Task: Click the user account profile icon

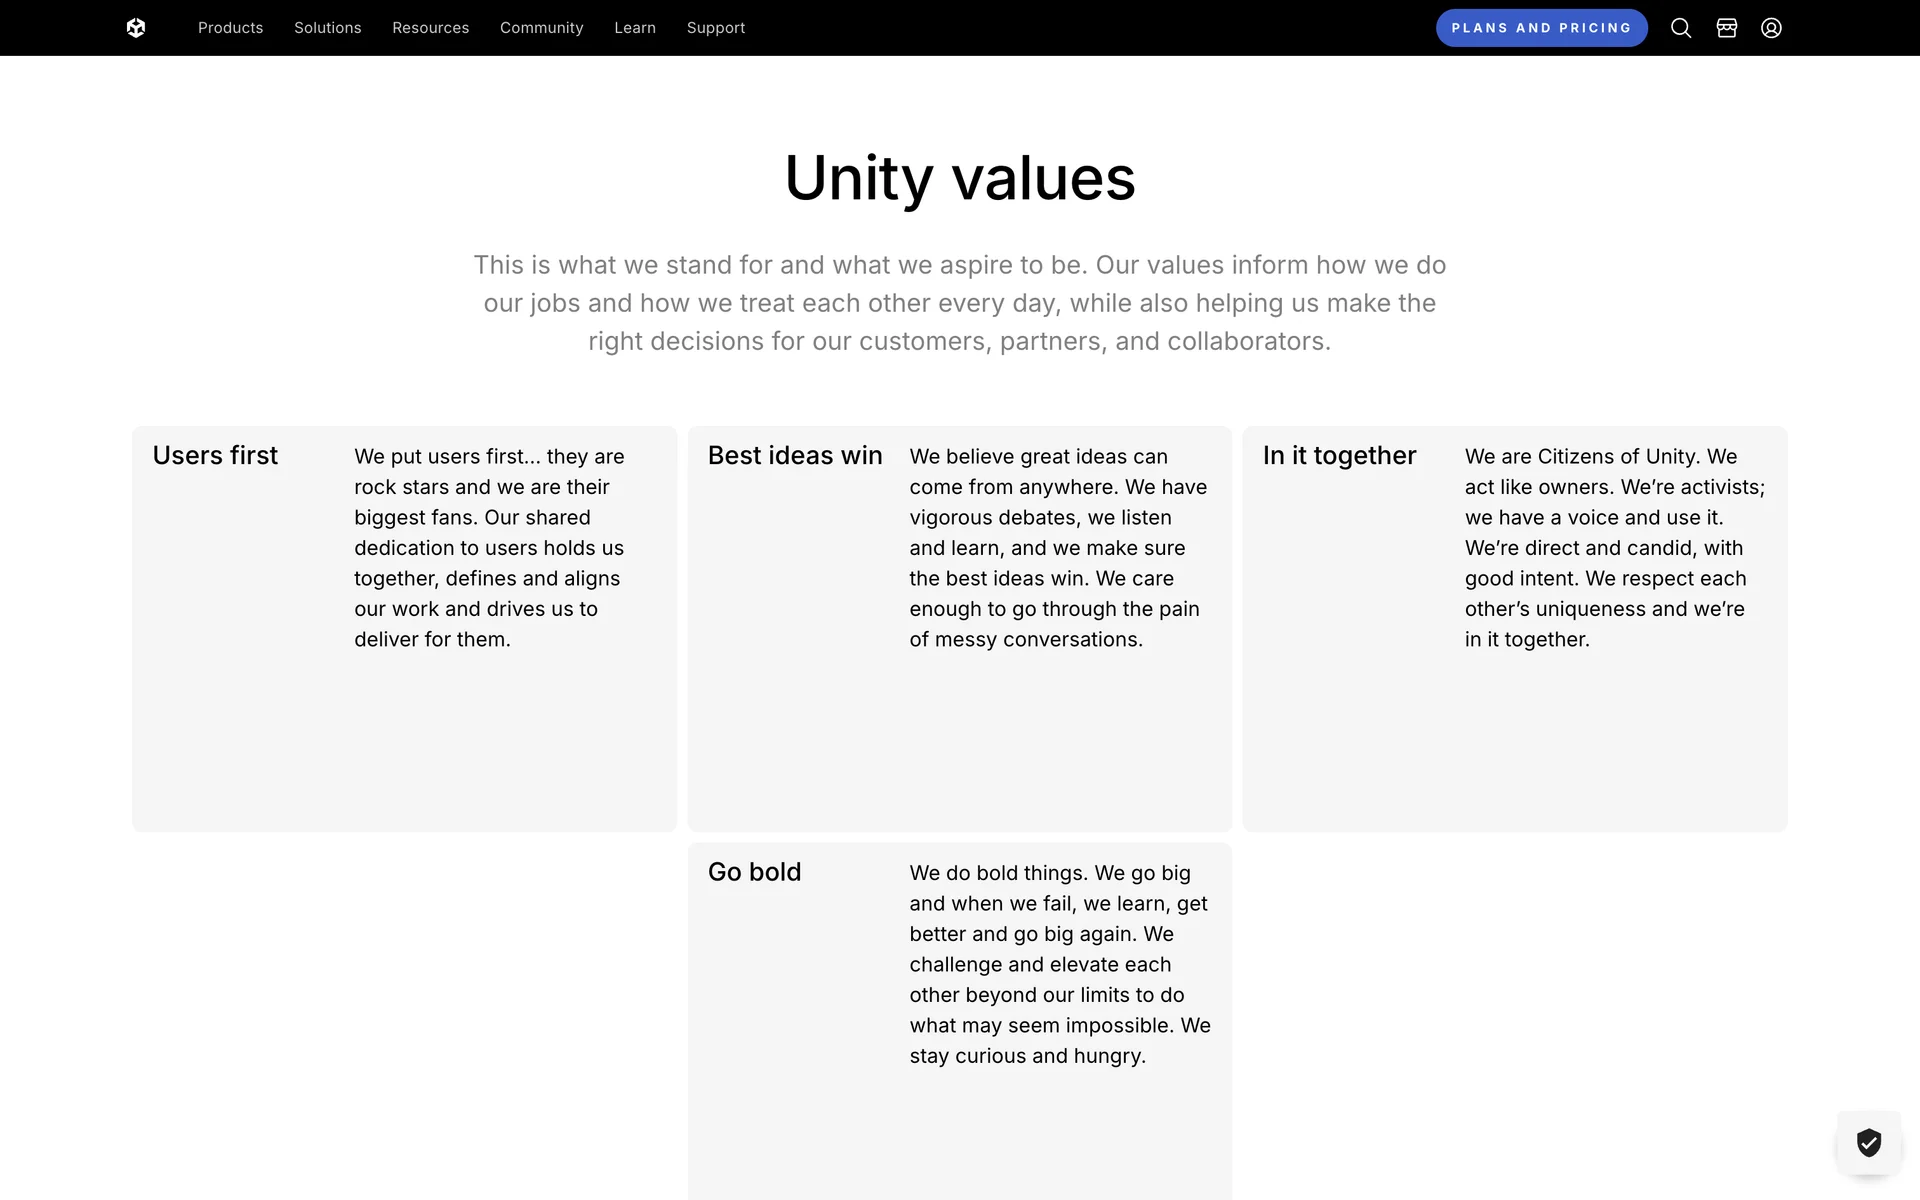Action: pyautogui.click(x=1771, y=28)
